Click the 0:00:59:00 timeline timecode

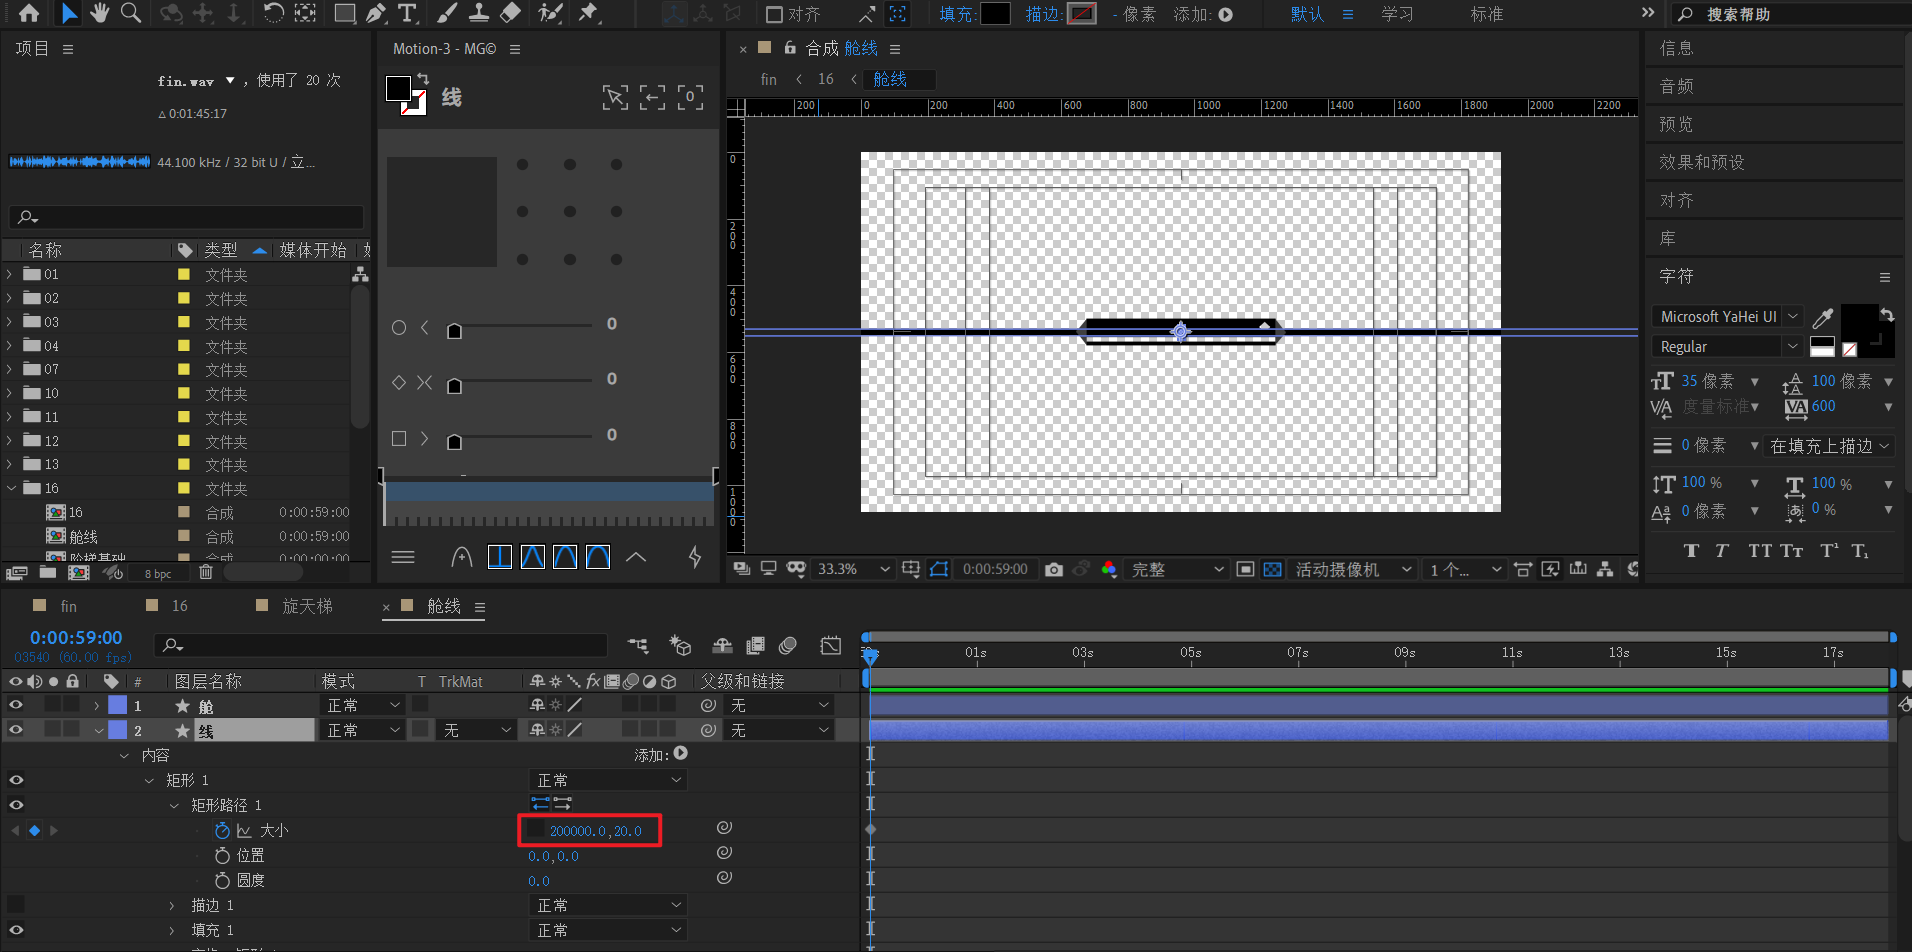click(76, 637)
